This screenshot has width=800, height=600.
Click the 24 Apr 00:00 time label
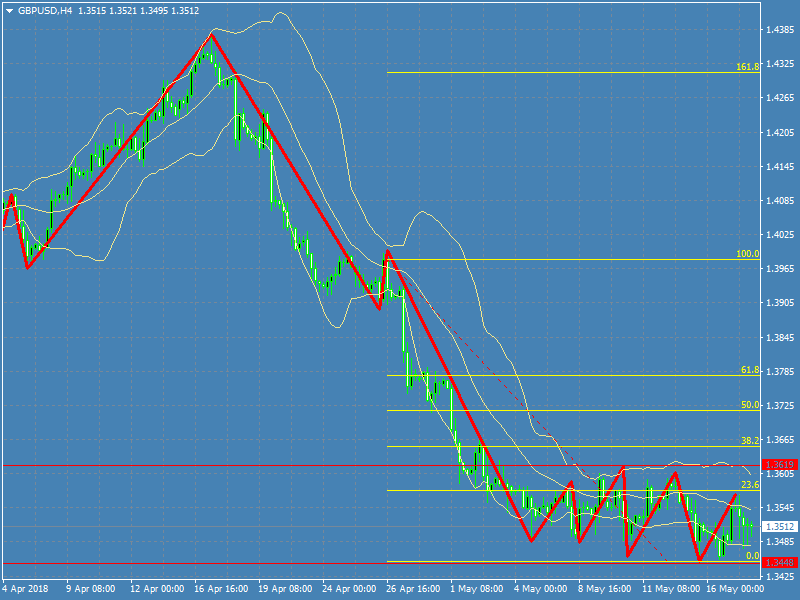click(x=349, y=589)
